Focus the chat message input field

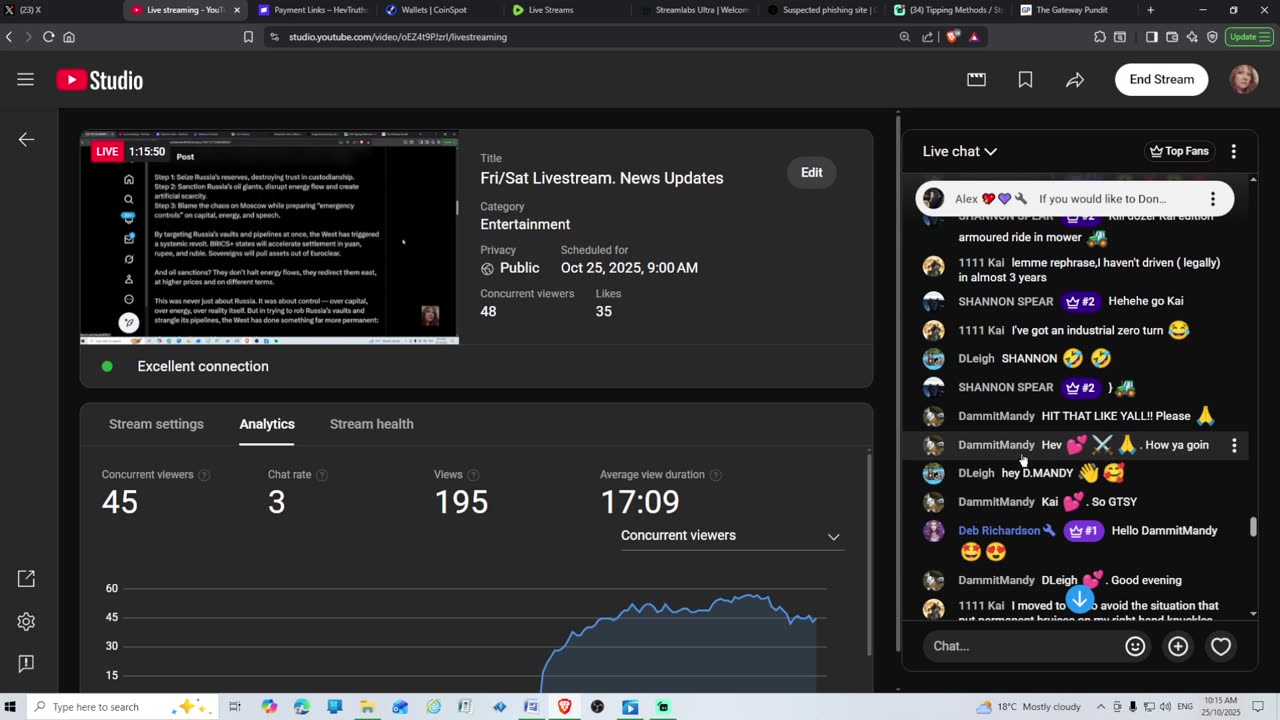(1022, 646)
